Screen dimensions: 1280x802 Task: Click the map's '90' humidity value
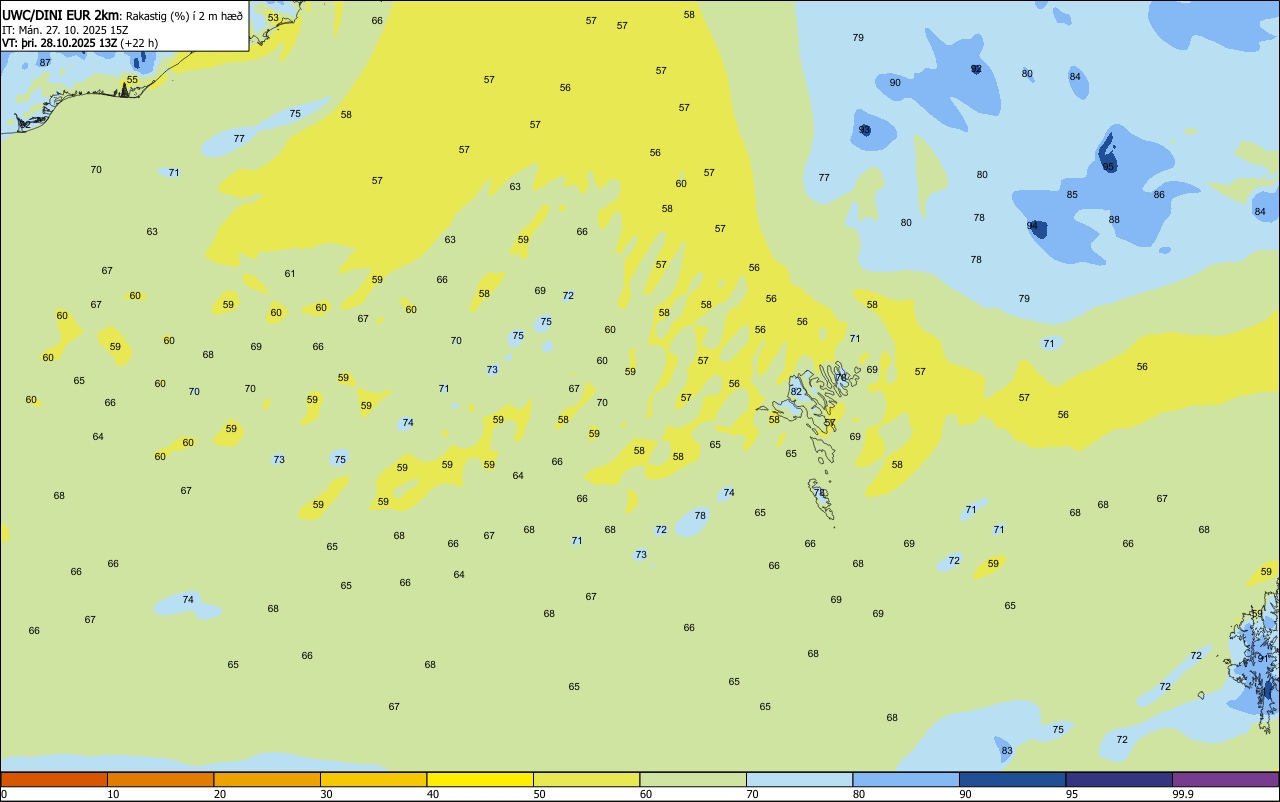tap(895, 82)
